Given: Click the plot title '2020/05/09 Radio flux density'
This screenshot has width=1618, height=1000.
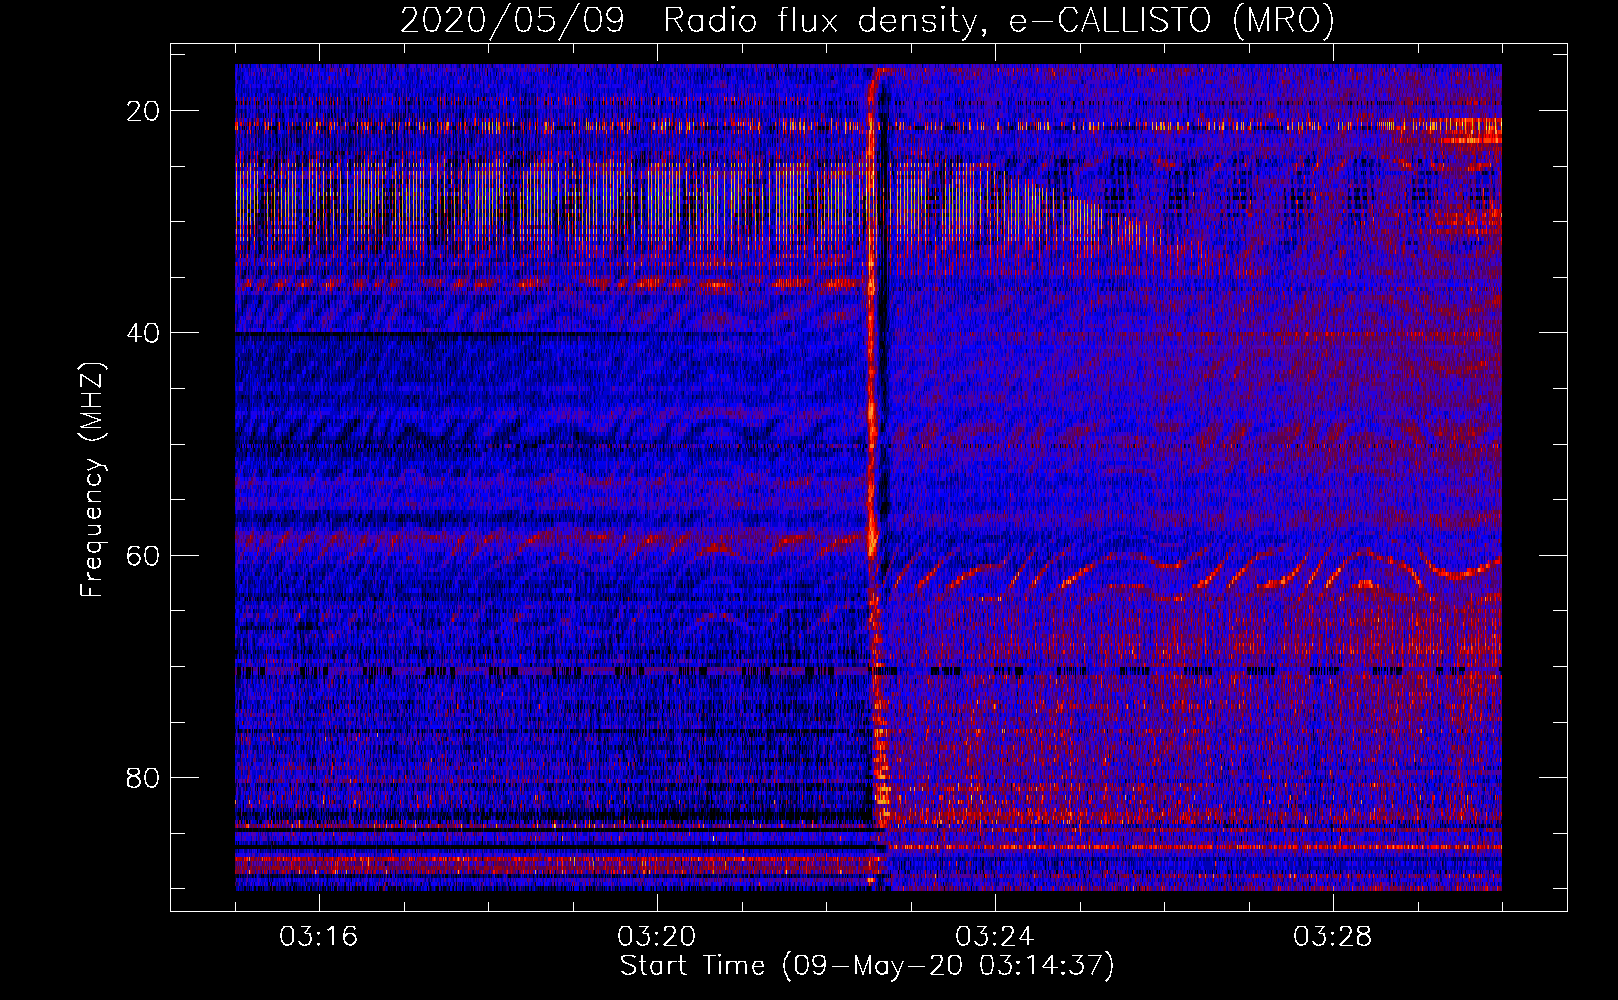Looking at the screenshot, I should pyautogui.click(x=867, y=20).
